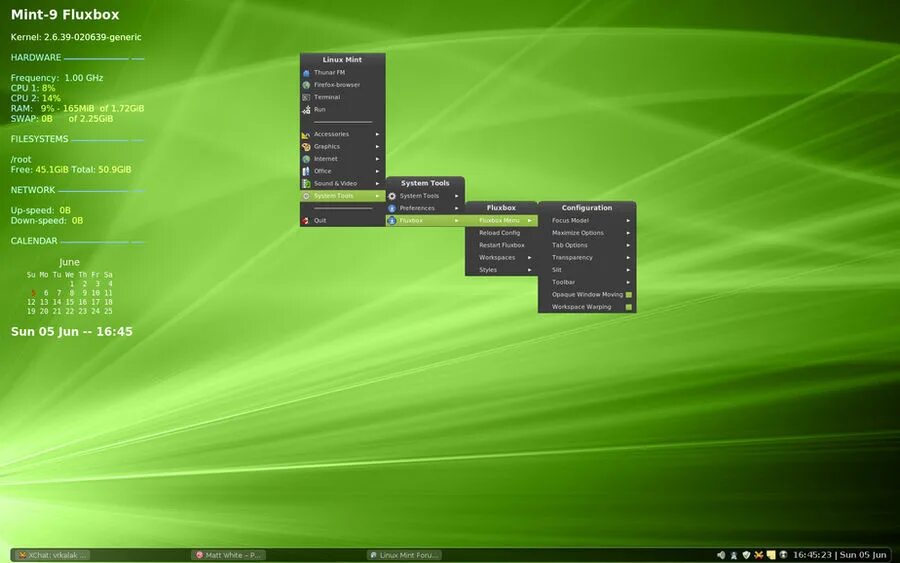900x563 pixels.
Task: Switch to the Linux Mint Forum taskbar window
Action: click(405, 555)
